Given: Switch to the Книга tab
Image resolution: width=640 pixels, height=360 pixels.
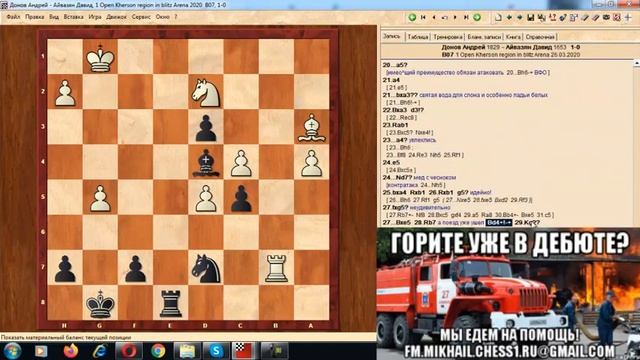Looking at the screenshot, I should tap(513, 37).
